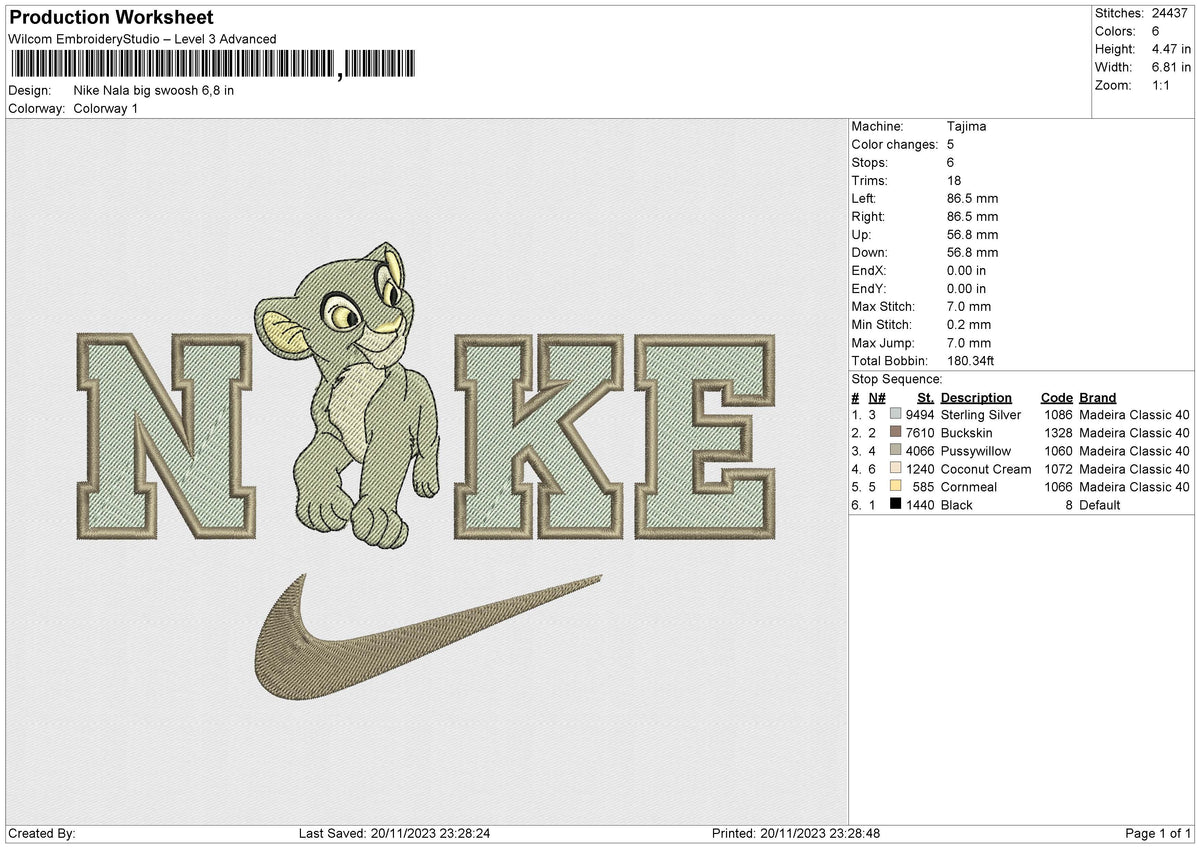Click the 'Color changes:' label
The width and height of the screenshot is (1200, 848).
click(893, 145)
